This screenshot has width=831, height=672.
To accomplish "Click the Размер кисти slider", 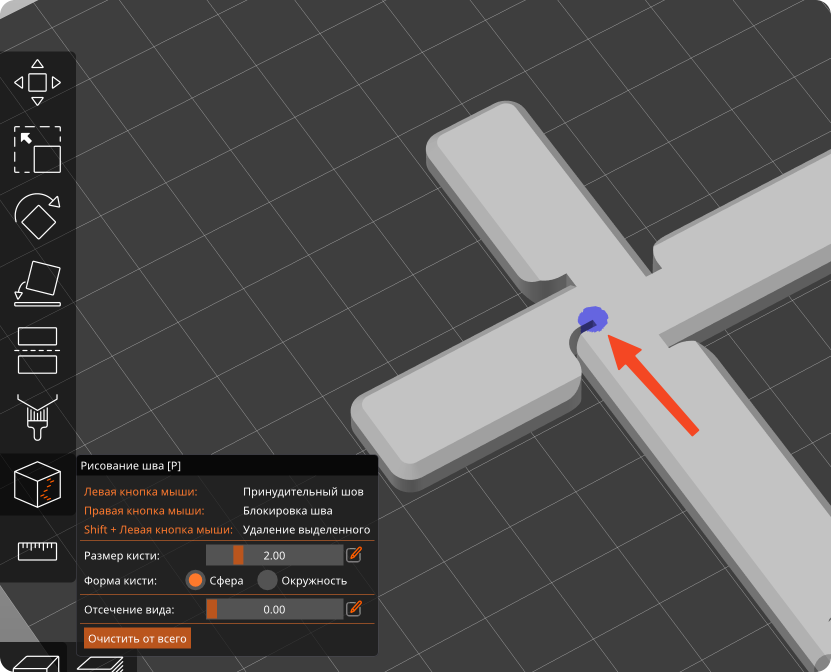I will coord(274,555).
